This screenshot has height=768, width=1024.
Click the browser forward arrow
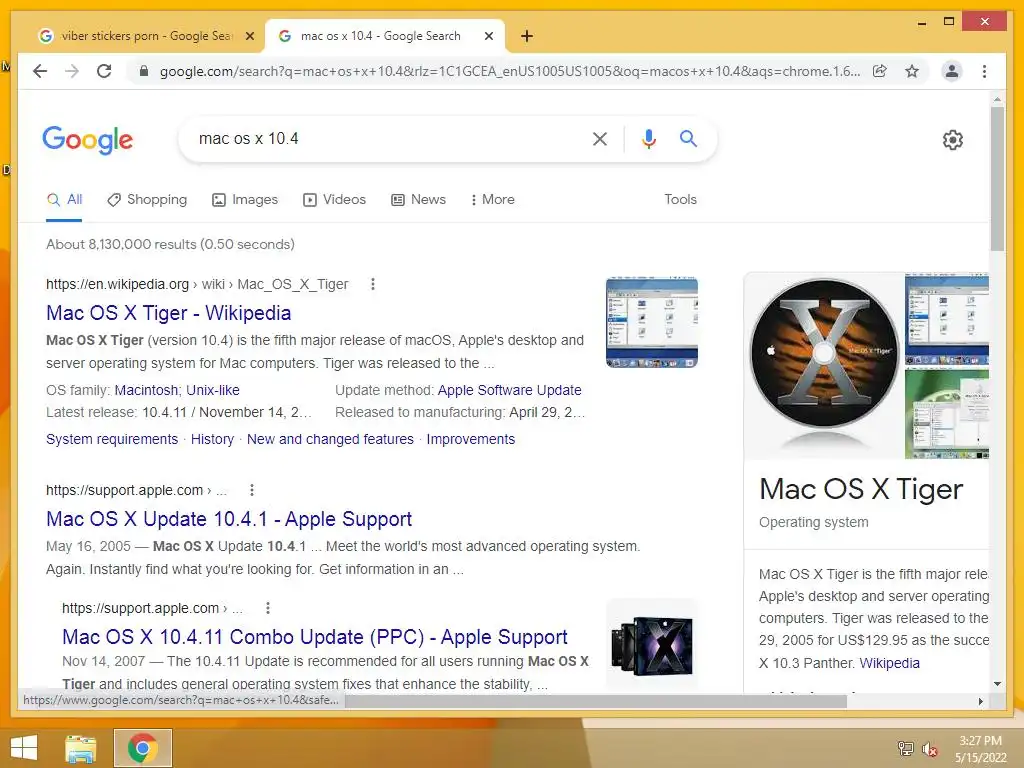coord(72,71)
